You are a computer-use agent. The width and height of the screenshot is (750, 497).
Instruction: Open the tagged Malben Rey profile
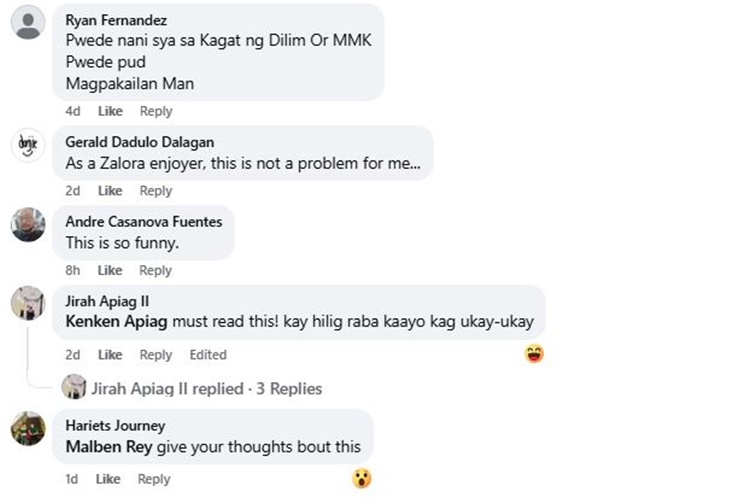pos(109,446)
